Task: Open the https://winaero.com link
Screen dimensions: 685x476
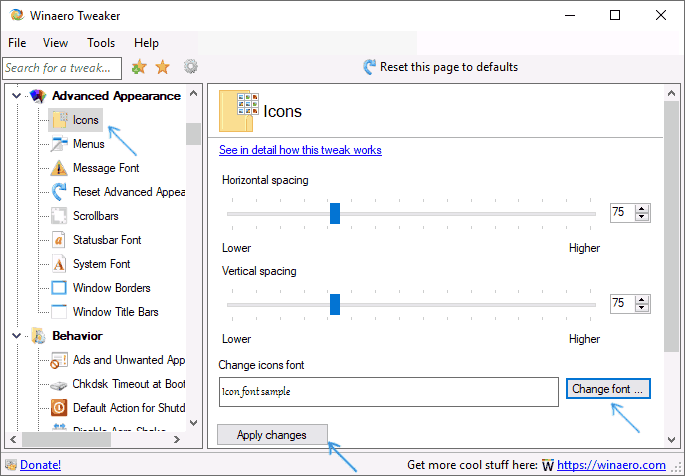Action: [611, 465]
